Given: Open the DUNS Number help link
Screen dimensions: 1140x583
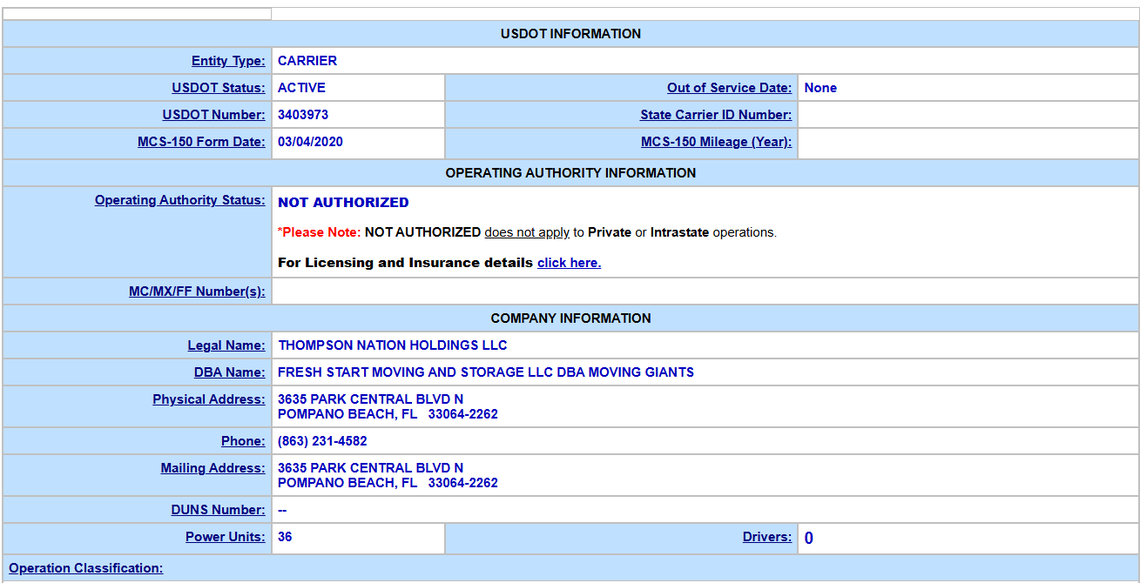Looking at the screenshot, I should pos(218,510).
